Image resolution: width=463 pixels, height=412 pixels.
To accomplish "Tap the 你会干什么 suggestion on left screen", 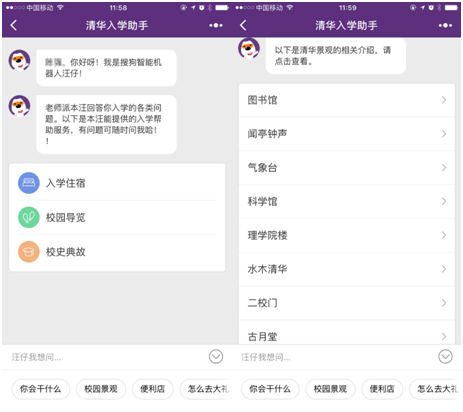I will pos(41,389).
